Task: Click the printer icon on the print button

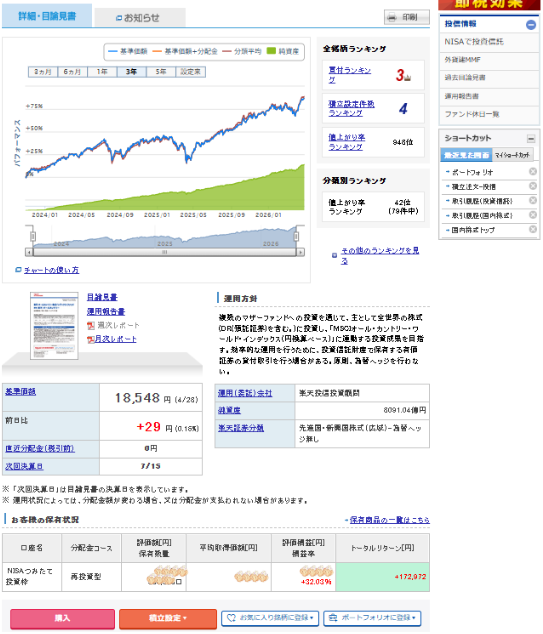Action: click(x=391, y=17)
